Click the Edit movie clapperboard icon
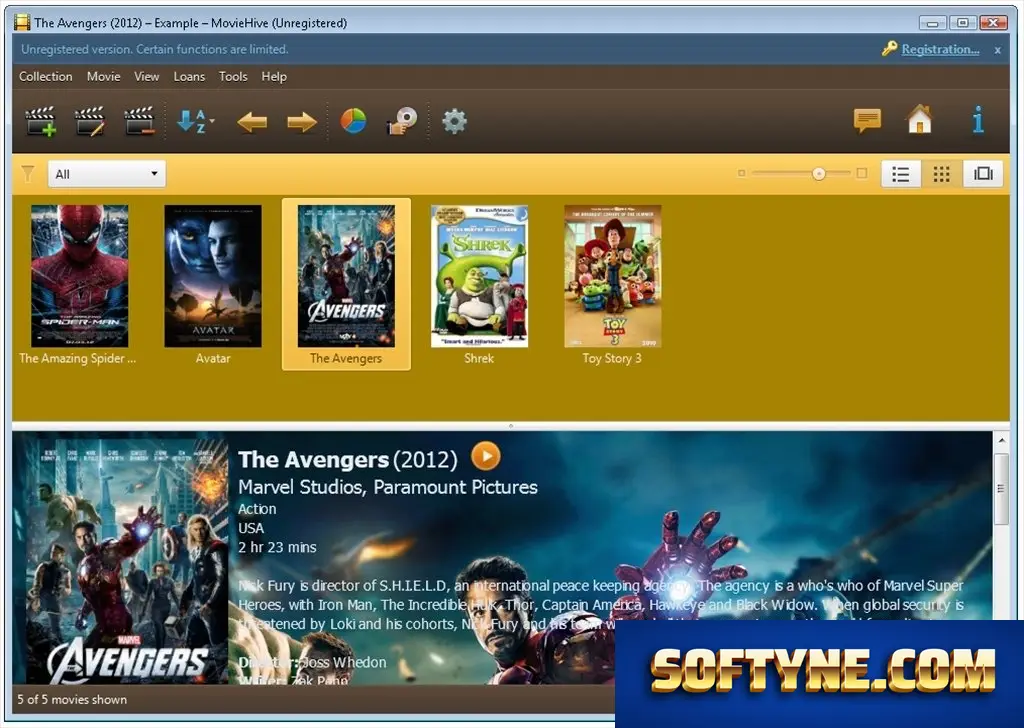 pos(89,121)
